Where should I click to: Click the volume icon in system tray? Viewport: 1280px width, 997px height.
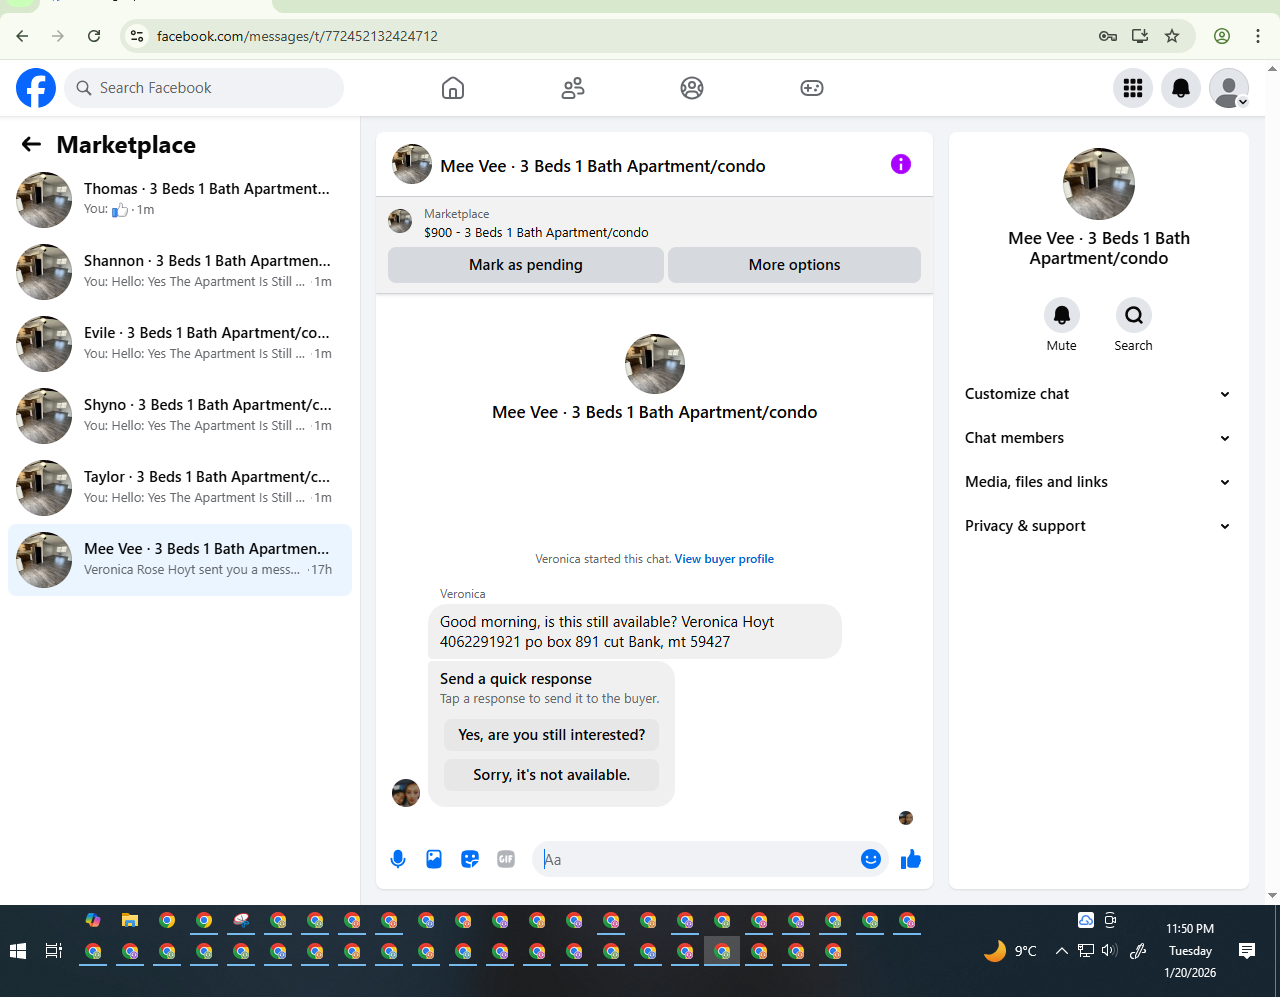(x=1109, y=951)
